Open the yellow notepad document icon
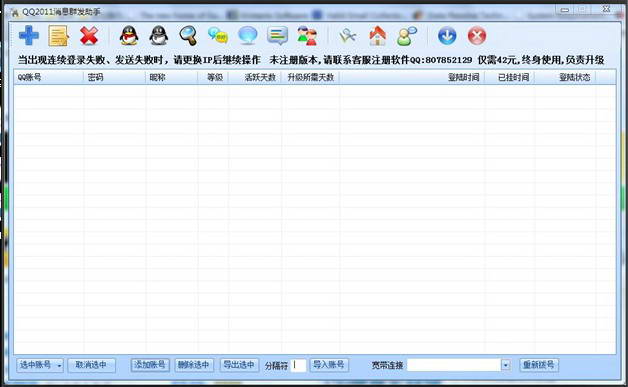This screenshot has width=628, height=387. click(x=58, y=36)
